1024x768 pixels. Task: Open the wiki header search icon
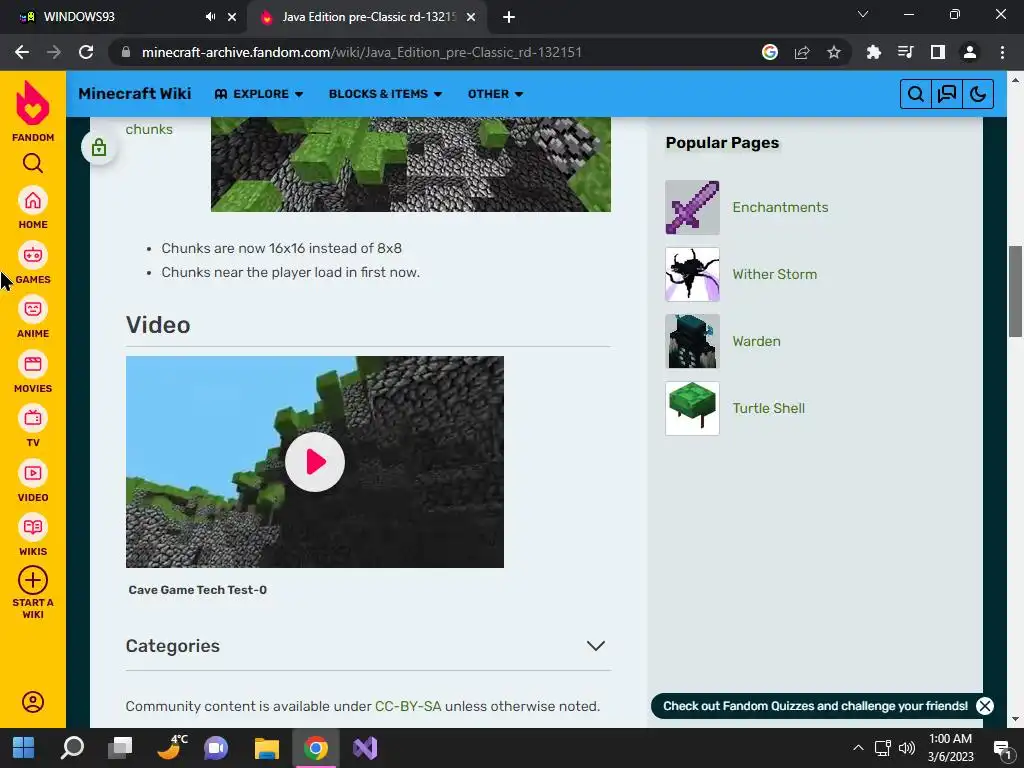pyautogui.click(x=916, y=94)
